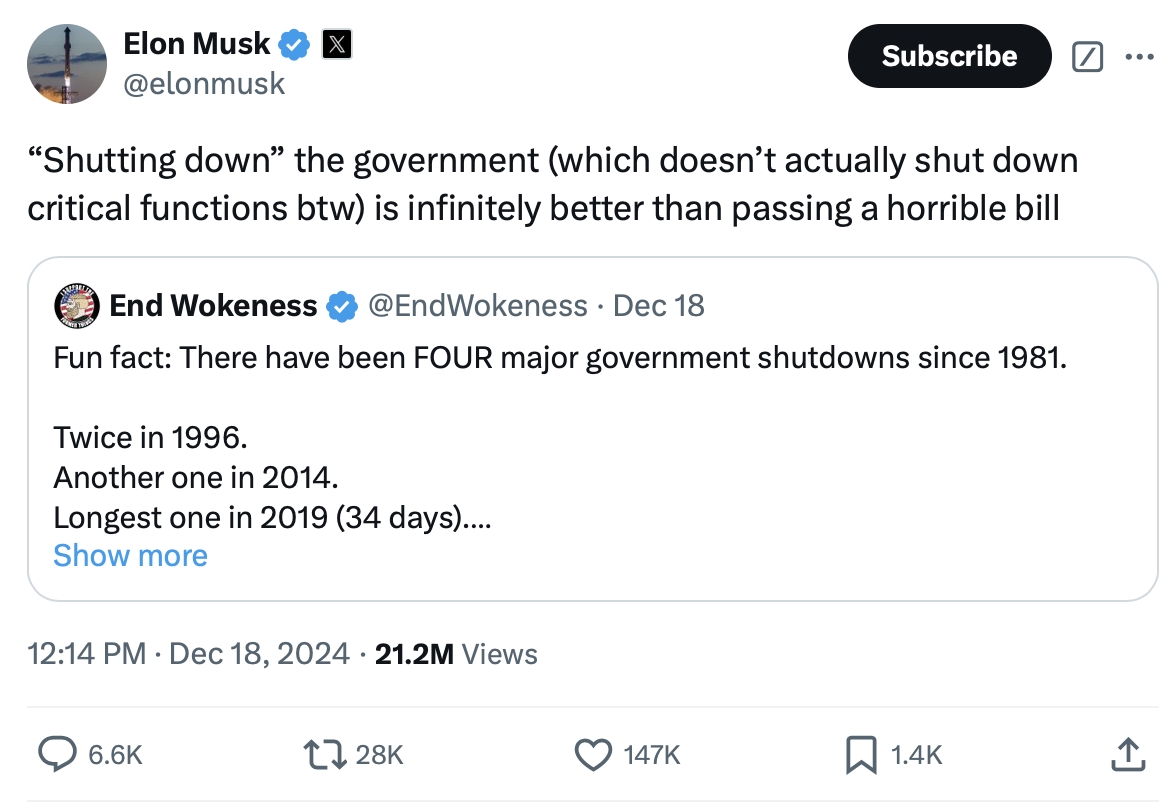
Task: Click the X affiliation badge icon
Action: pyautogui.click(x=336, y=44)
